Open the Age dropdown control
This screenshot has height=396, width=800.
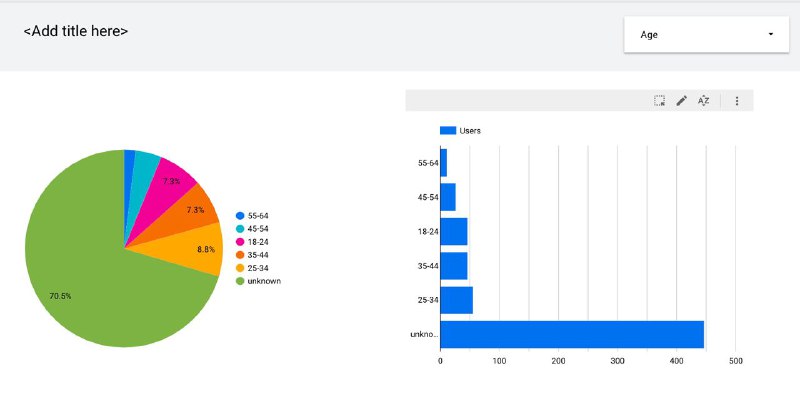coord(706,34)
